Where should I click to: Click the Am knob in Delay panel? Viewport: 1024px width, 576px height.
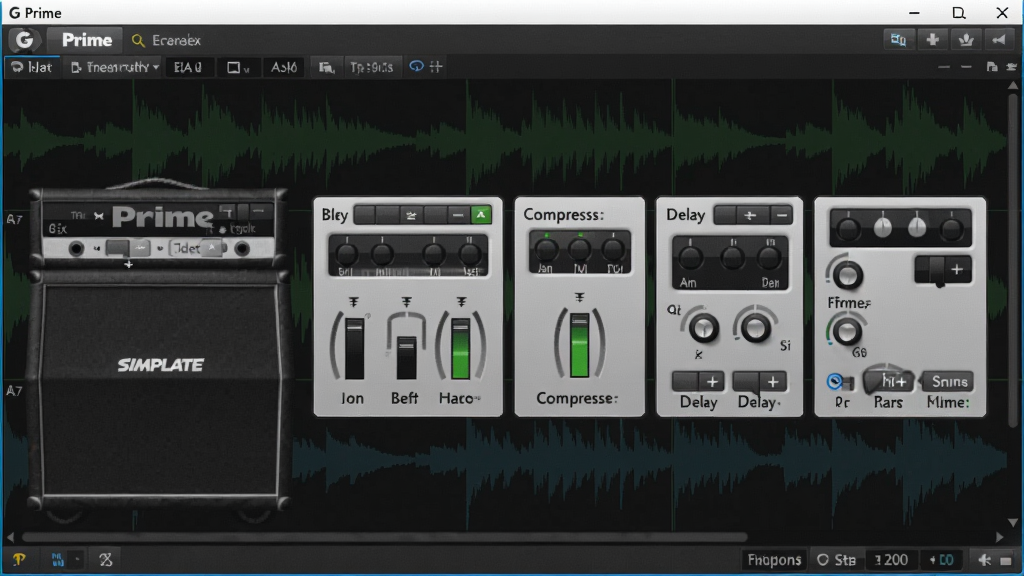click(690, 258)
